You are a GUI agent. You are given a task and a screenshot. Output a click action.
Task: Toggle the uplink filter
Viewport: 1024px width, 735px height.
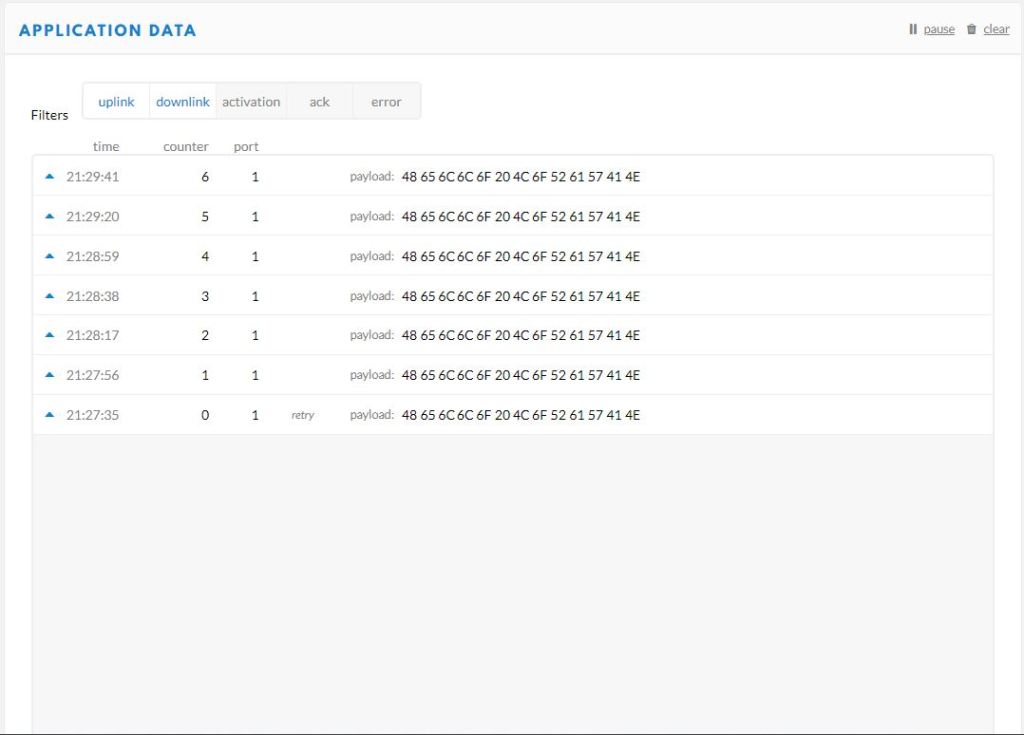116,102
